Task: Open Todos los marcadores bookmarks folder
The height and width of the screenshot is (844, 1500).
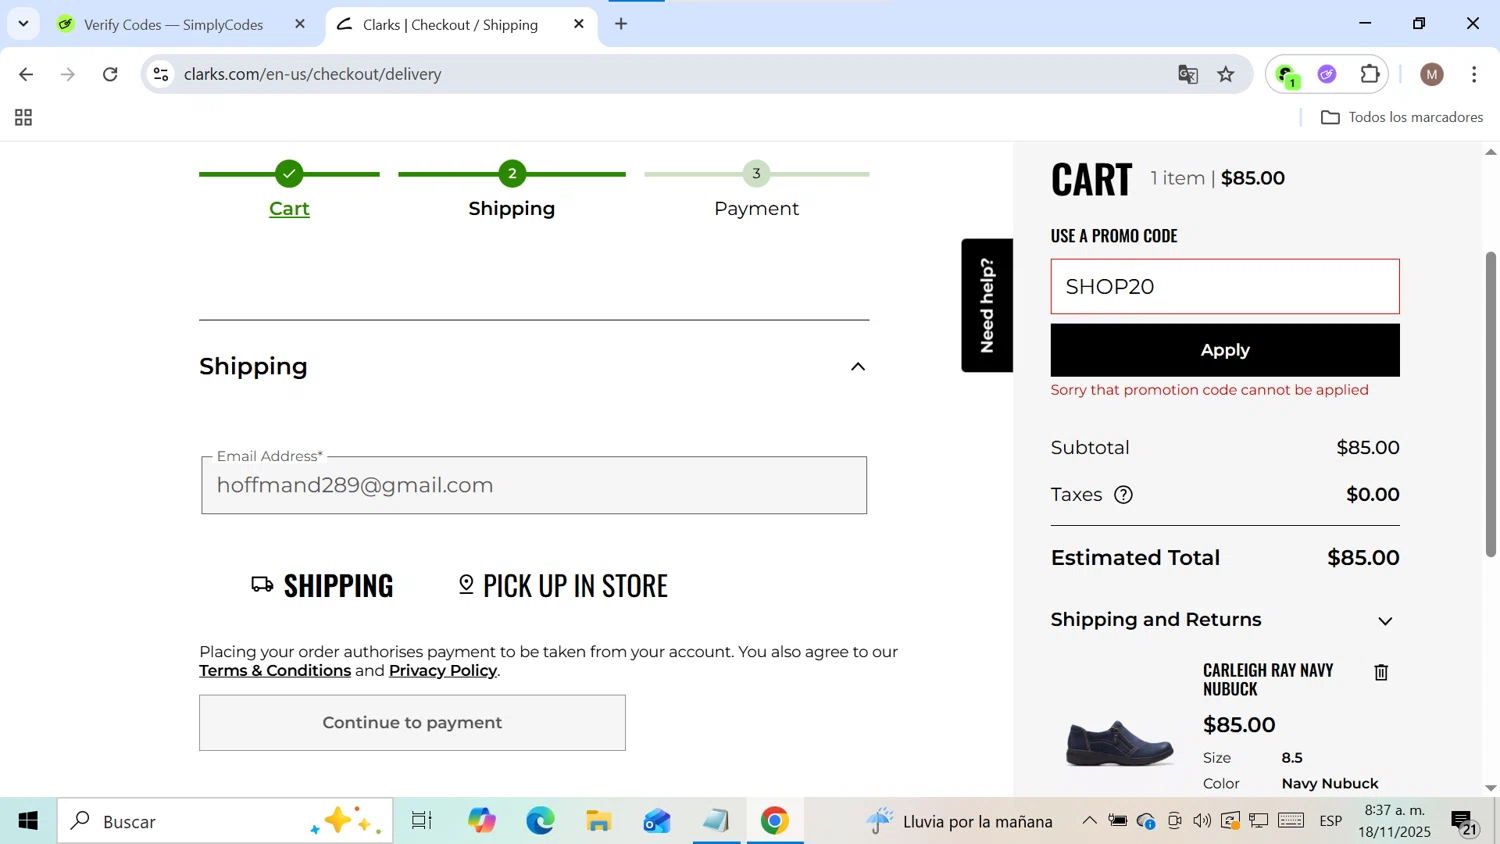Action: pyautogui.click(x=1402, y=118)
